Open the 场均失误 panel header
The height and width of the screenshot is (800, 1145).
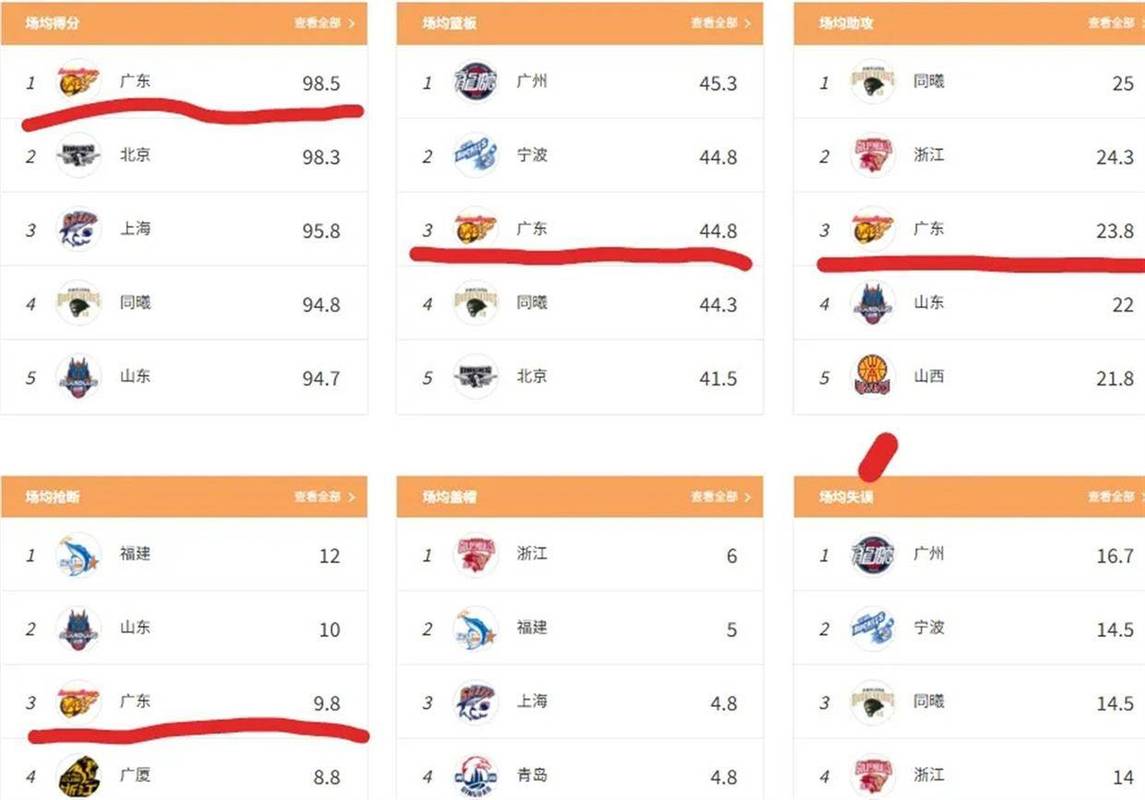969,496
